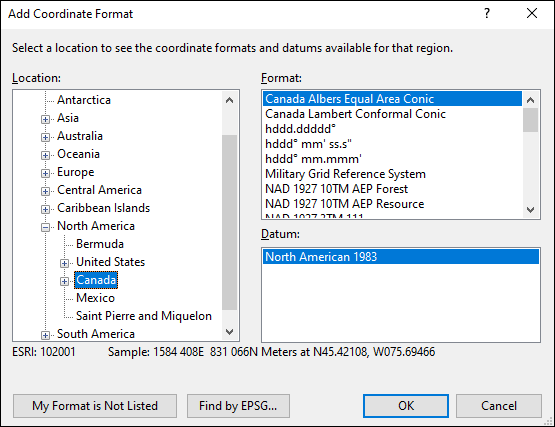Select Bermuda in Location tree

(100, 244)
